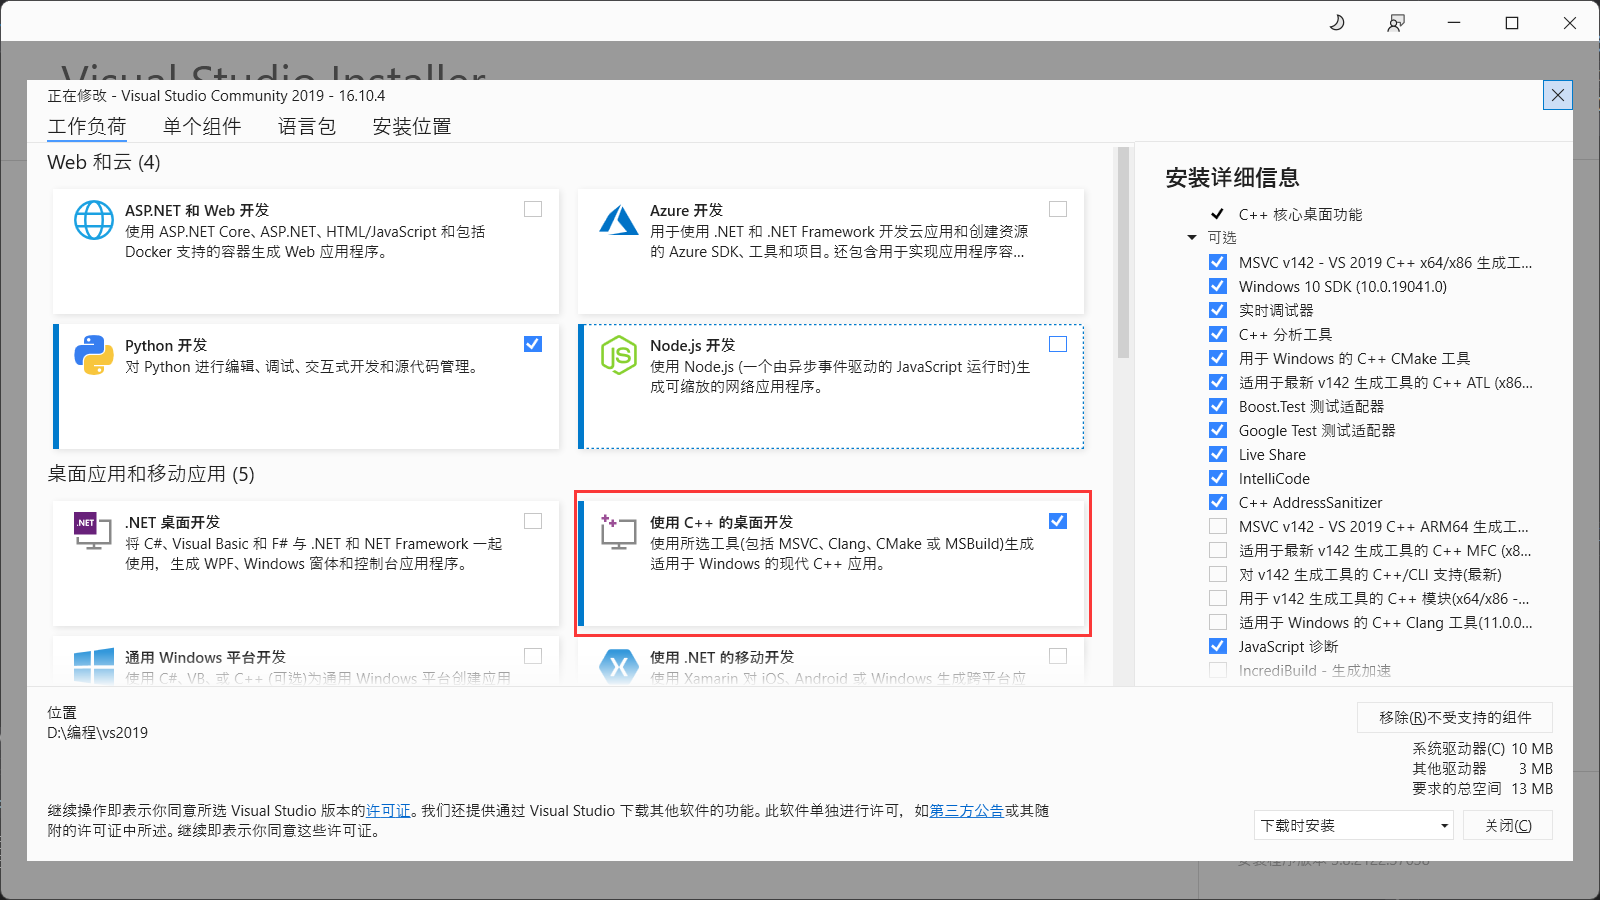Check the Node.js 开发 workload checkbox
1600x900 pixels.
tap(1058, 344)
